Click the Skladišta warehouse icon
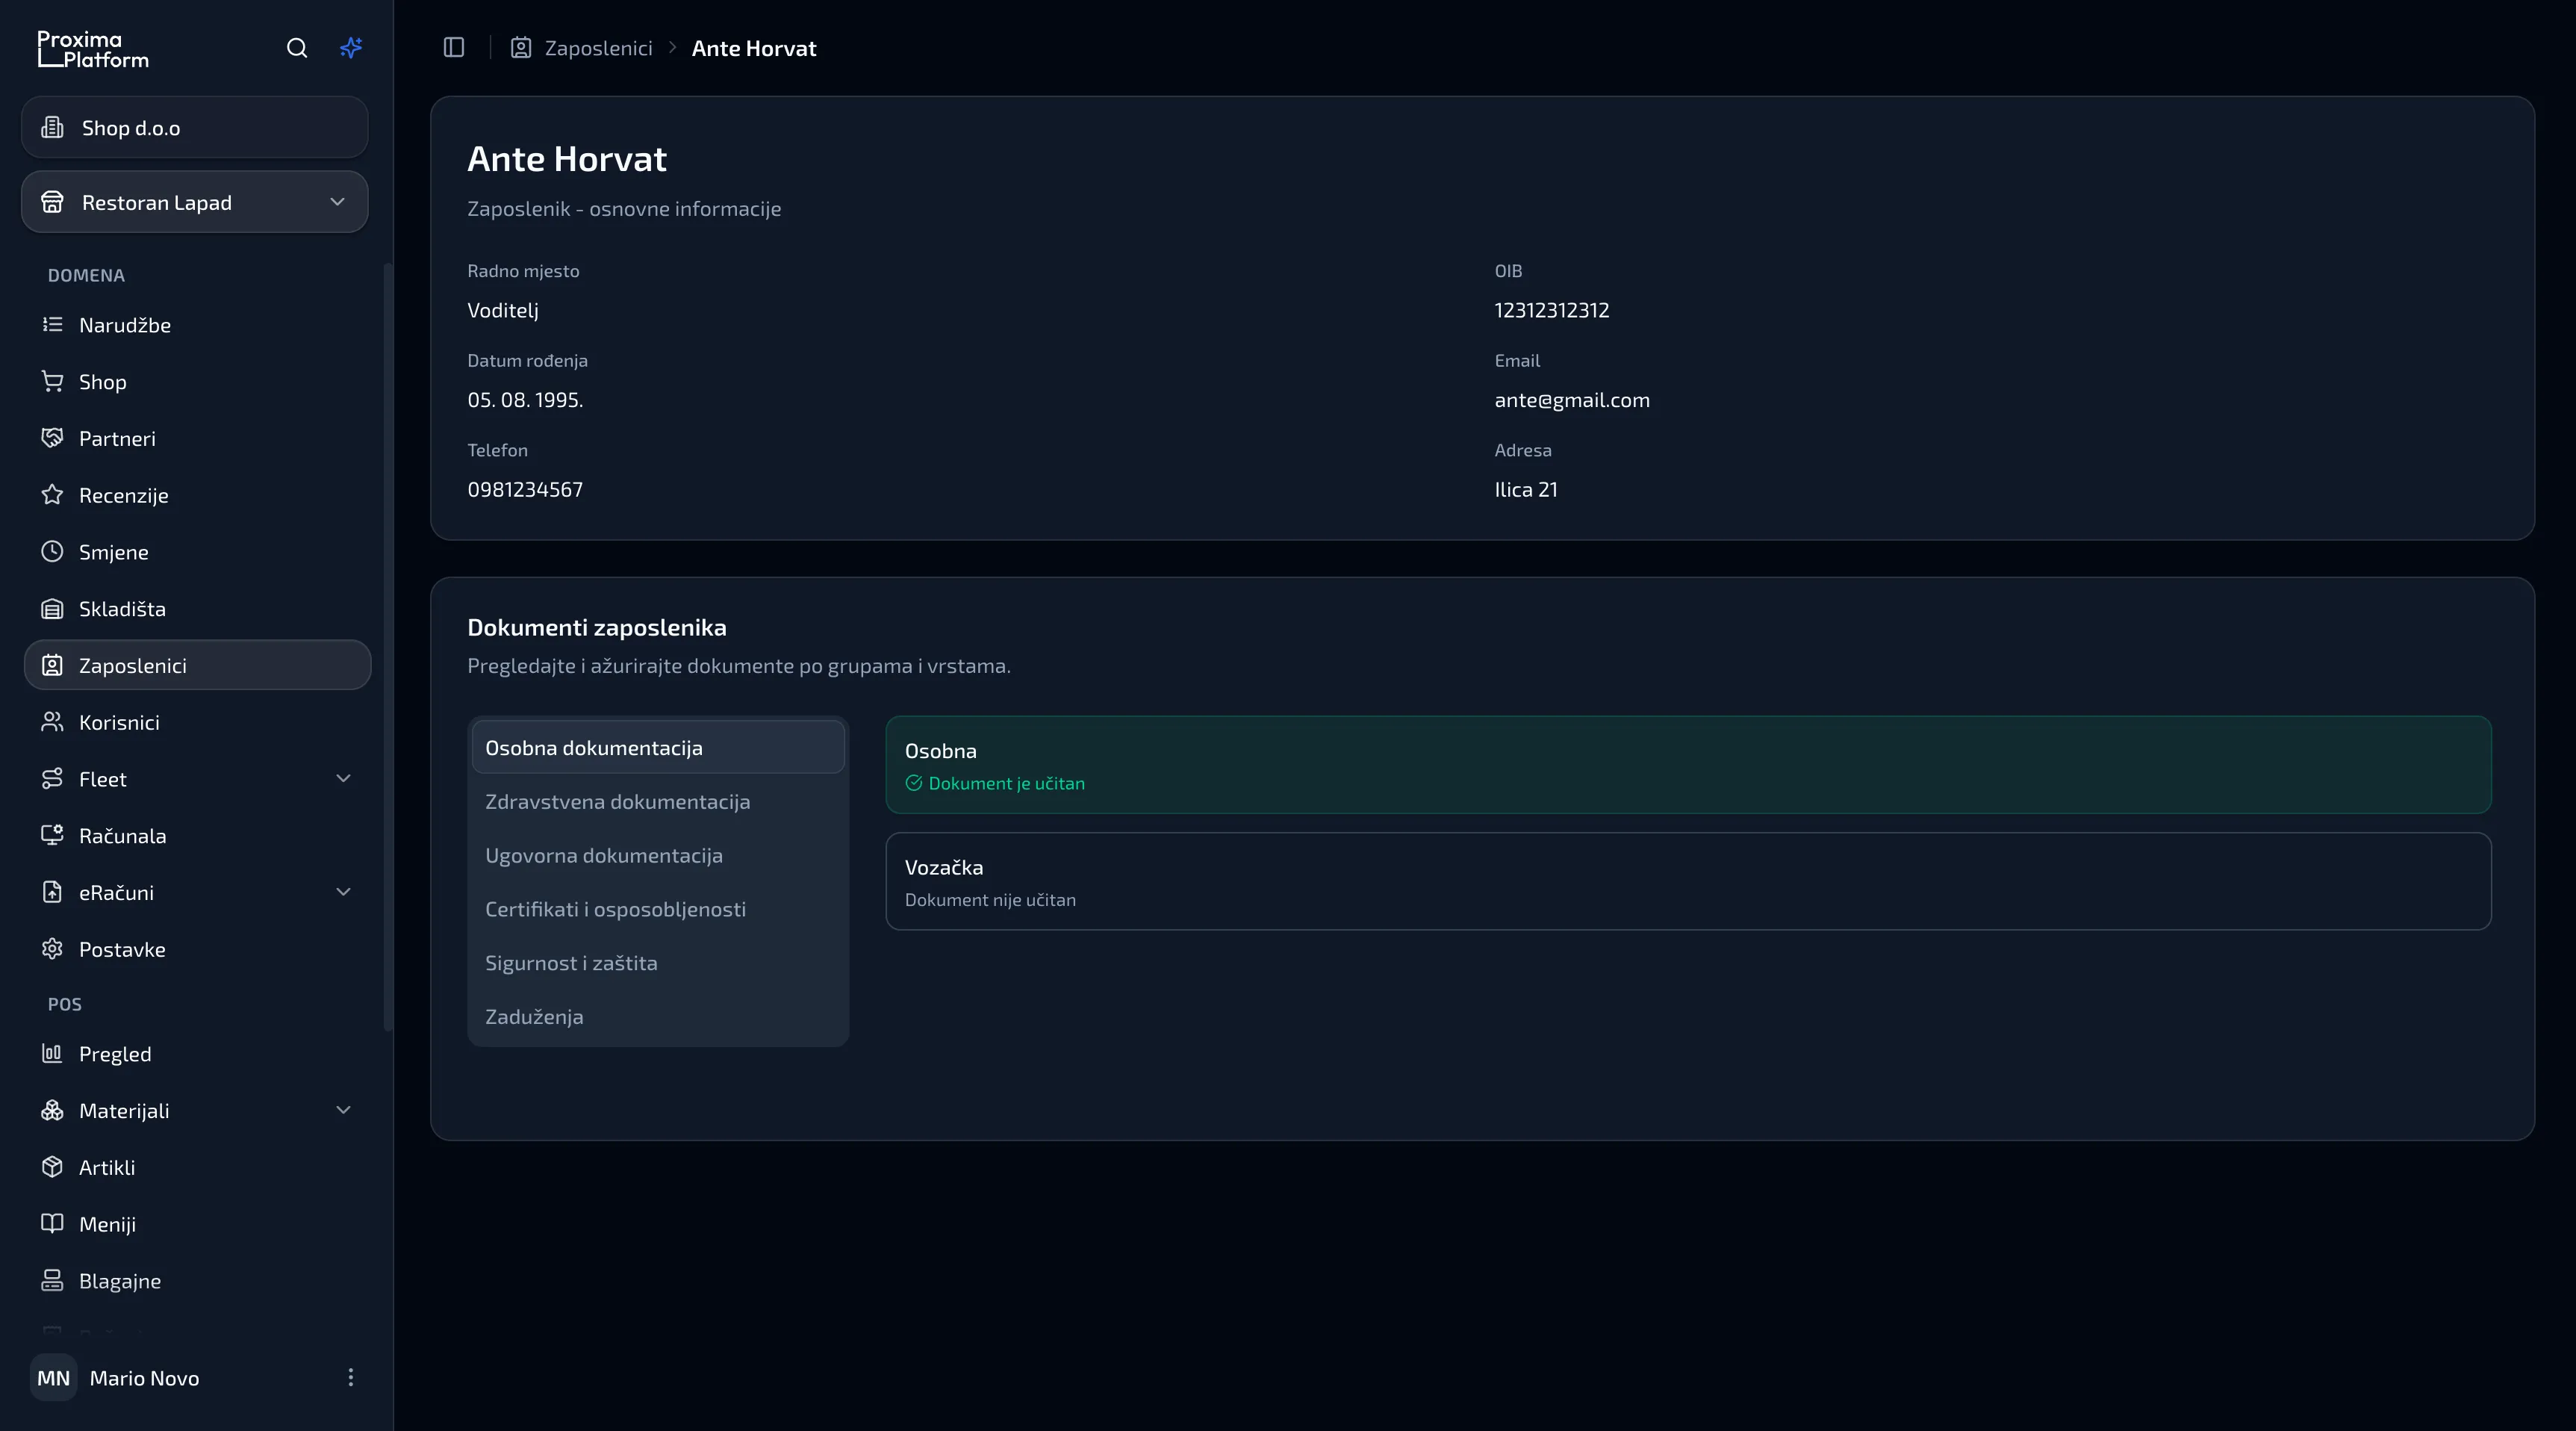This screenshot has height=1431, width=2576. 52,609
